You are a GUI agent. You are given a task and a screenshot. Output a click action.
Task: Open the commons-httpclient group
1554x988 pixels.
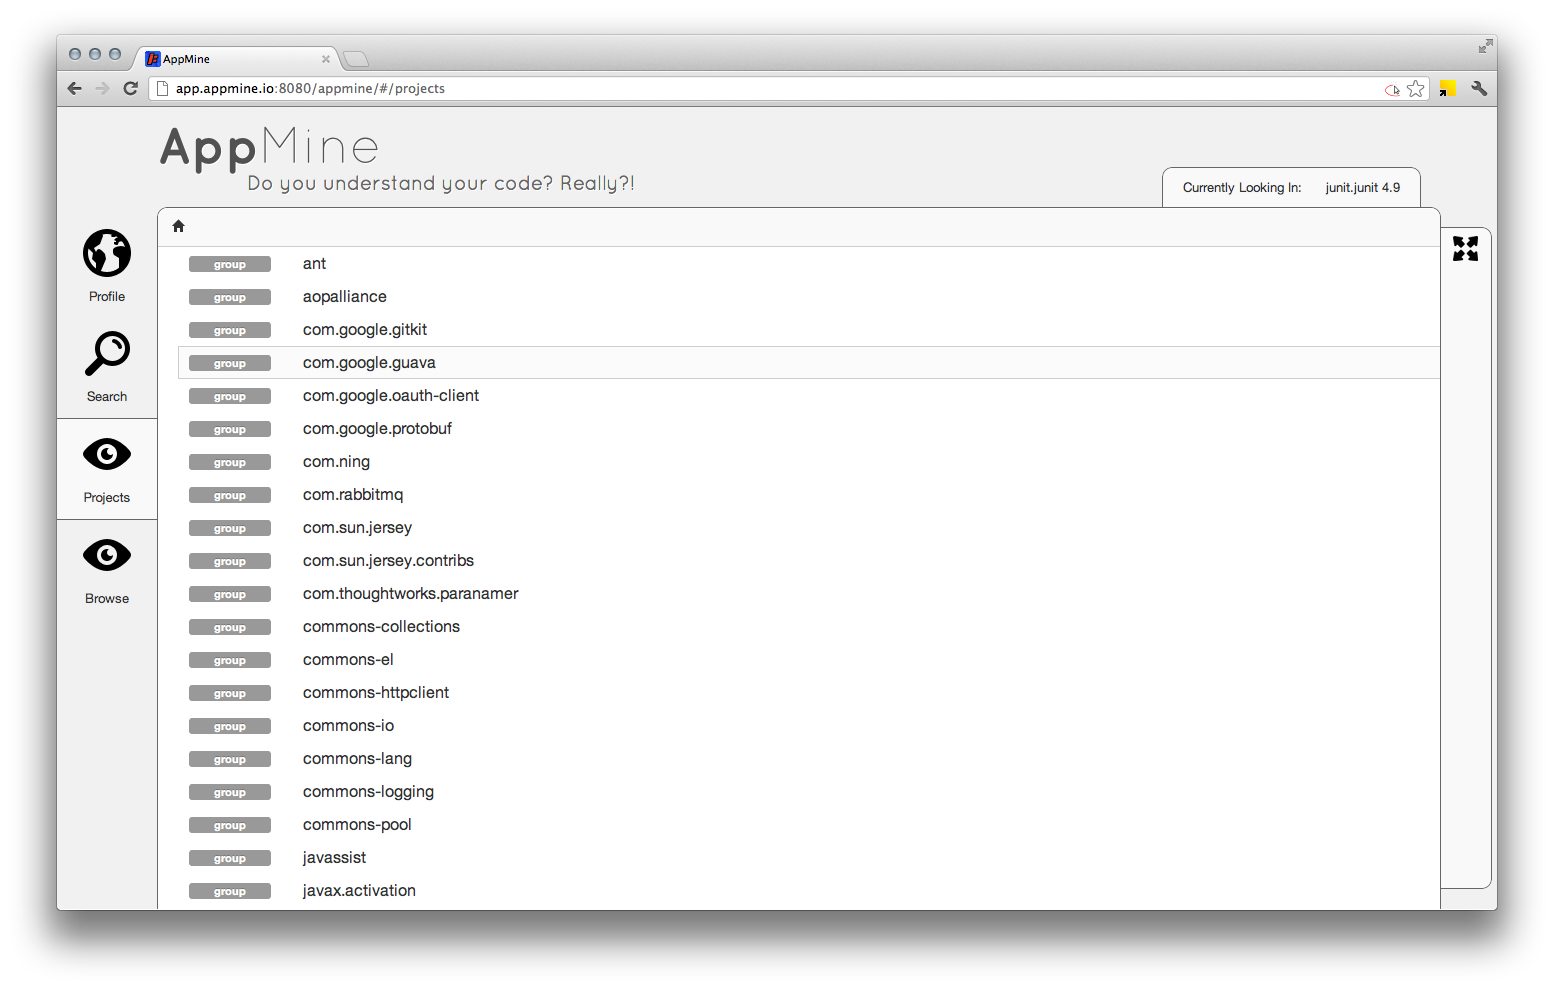pyautogui.click(x=376, y=693)
